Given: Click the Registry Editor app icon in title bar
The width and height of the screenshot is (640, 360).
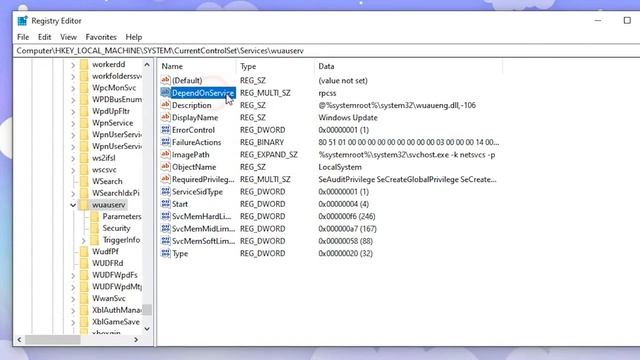Looking at the screenshot, I should click(x=22, y=20).
